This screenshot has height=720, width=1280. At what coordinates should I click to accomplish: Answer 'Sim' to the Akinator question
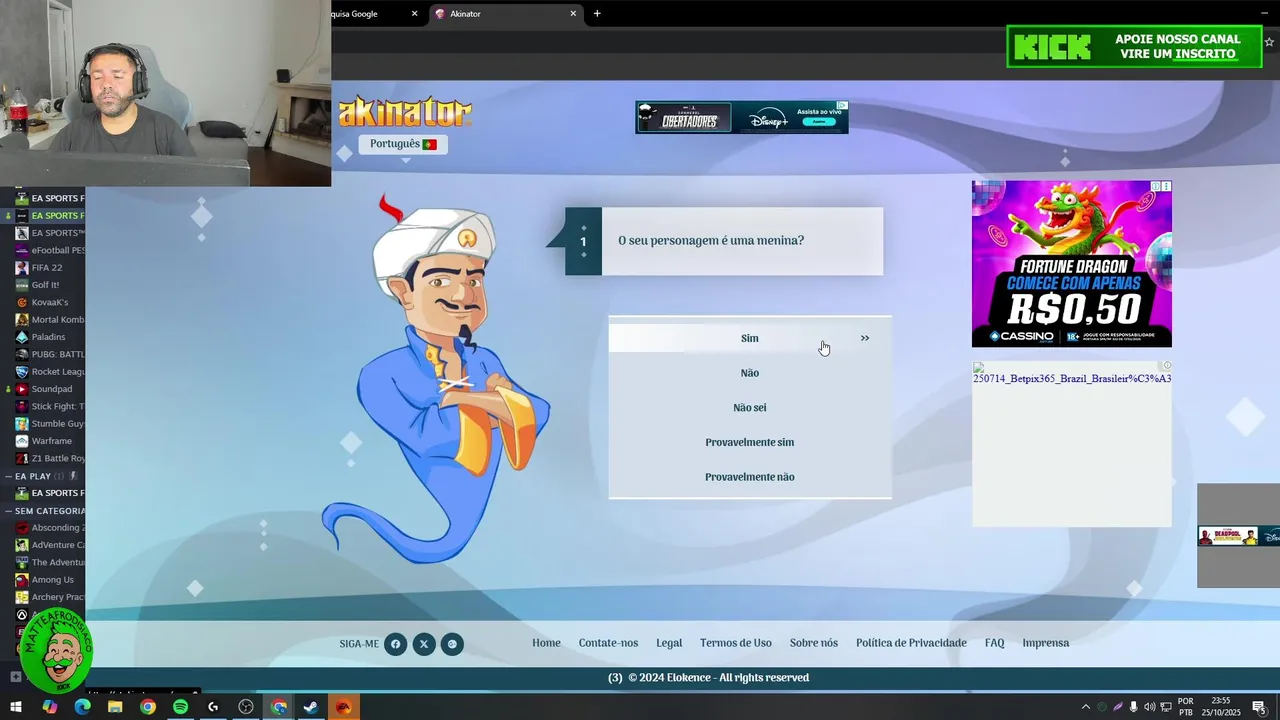click(749, 338)
